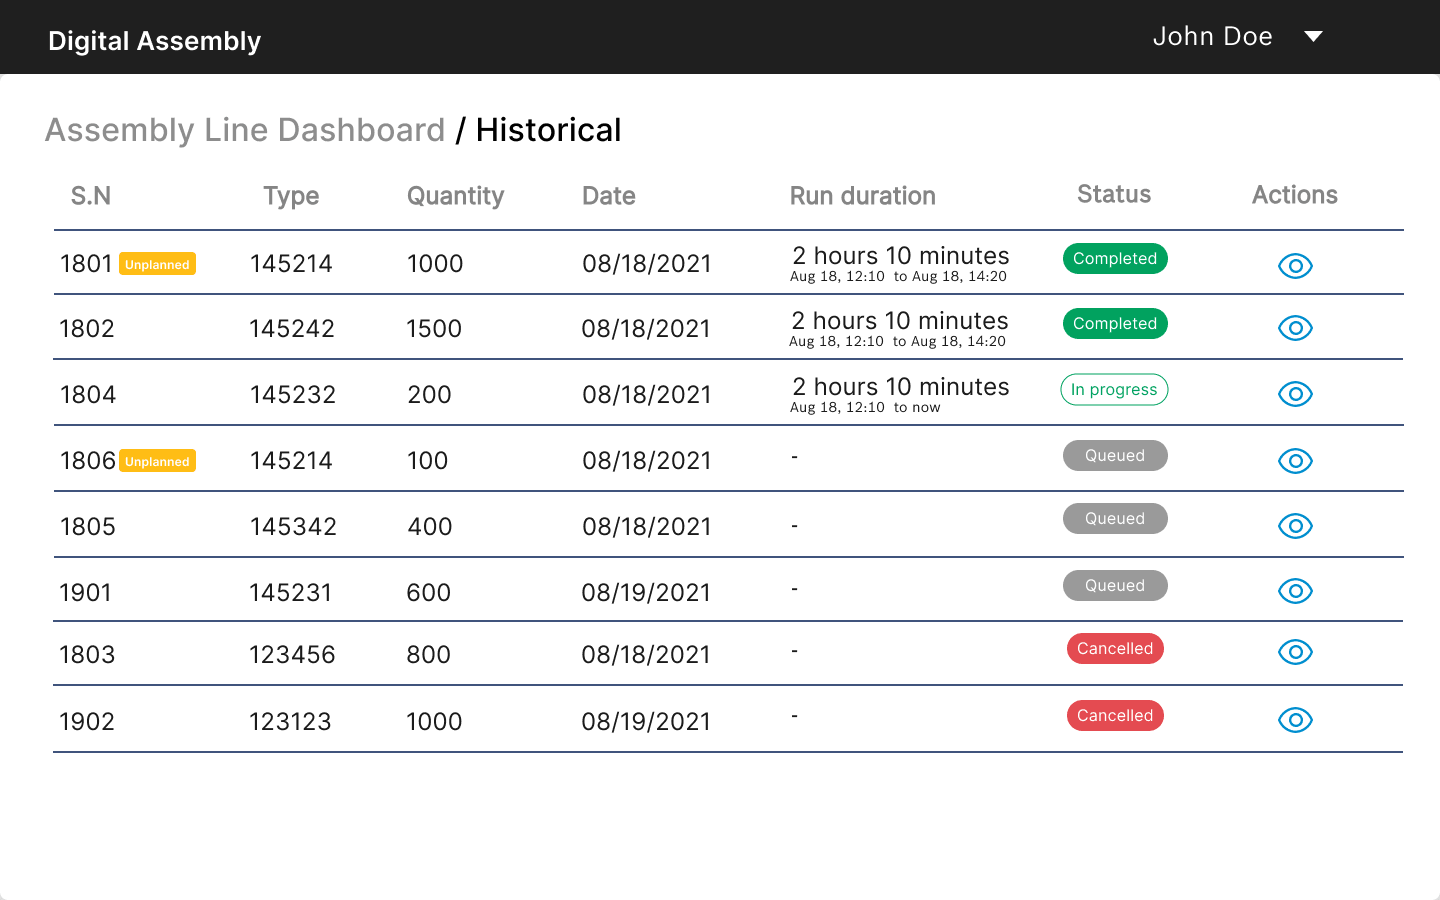Click the In progress status label
The image size is (1440, 900).
[x=1114, y=389]
